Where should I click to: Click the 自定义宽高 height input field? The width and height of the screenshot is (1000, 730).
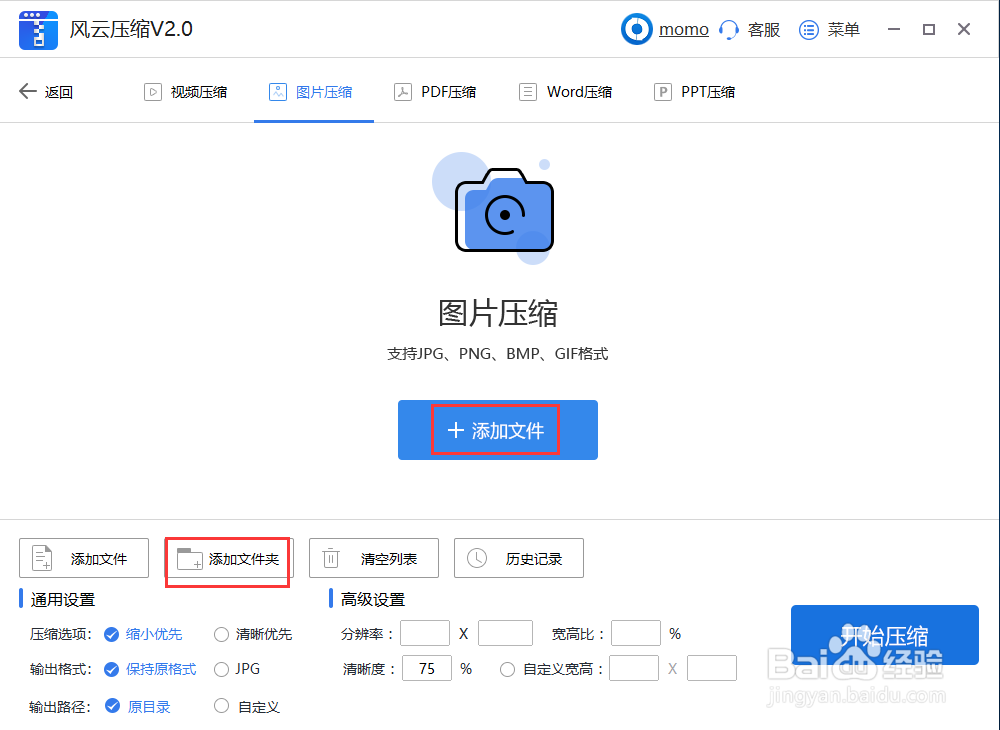point(712,668)
